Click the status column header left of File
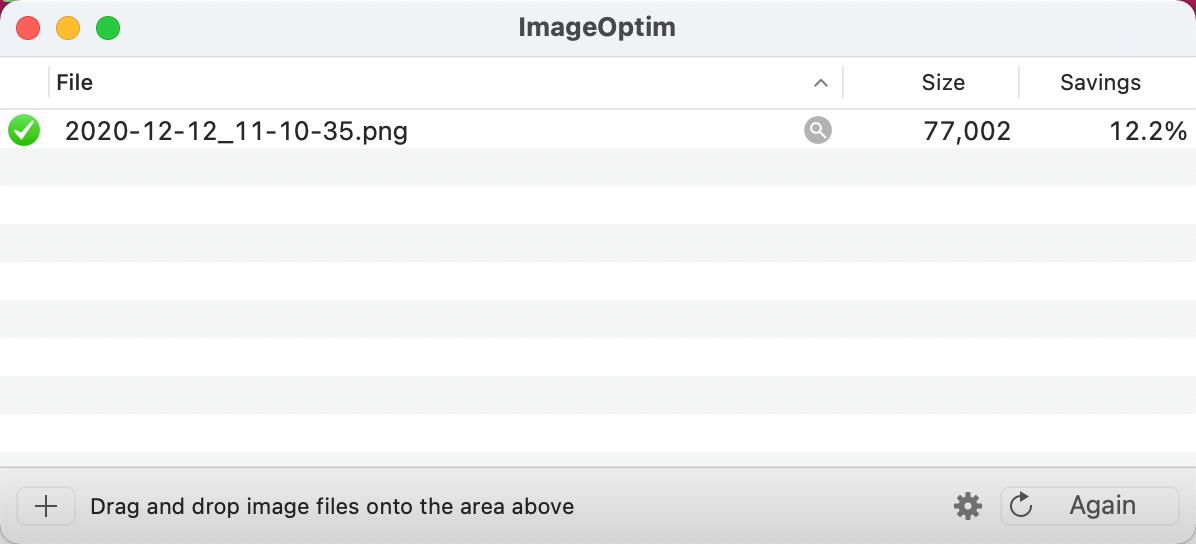1196x544 pixels. pos(24,82)
